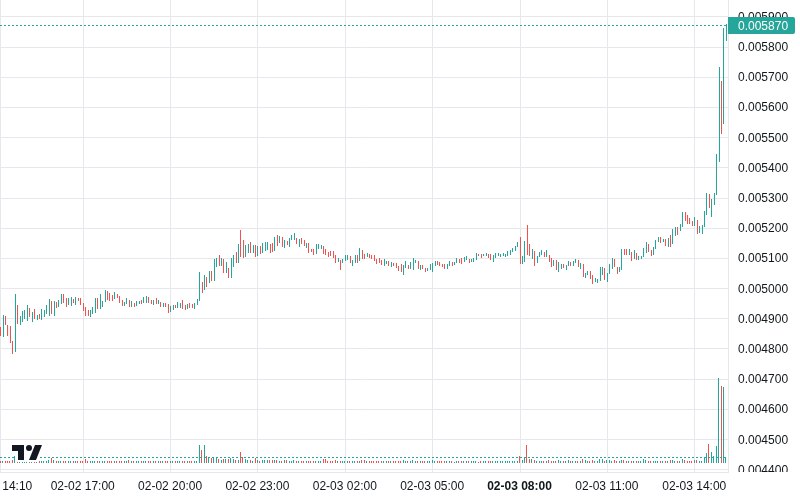
Task: Select the 02-03 05:00 time label
Action: pyautogui.click(x=432, y=486)
